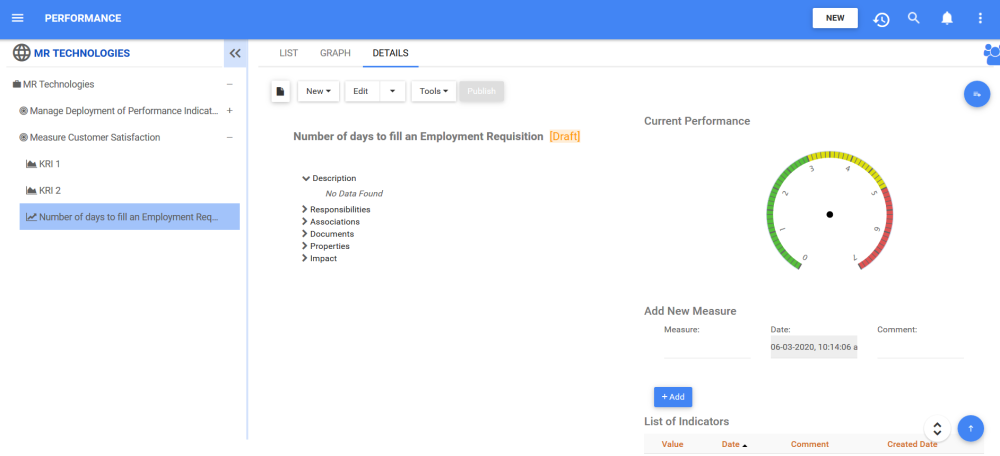1000x456 pixels.
Task: Click the users group icon
Action: [x=991, y=54]
